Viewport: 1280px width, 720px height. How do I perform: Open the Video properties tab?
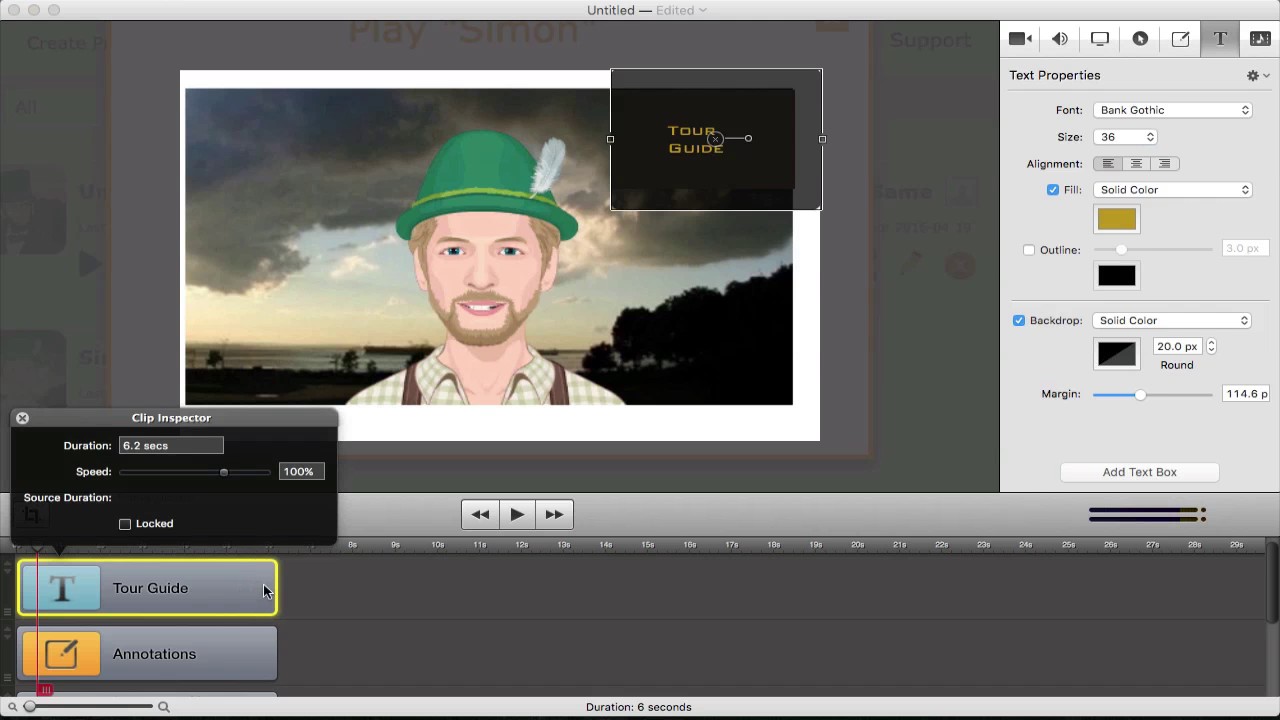click(x=1020, y=39)
